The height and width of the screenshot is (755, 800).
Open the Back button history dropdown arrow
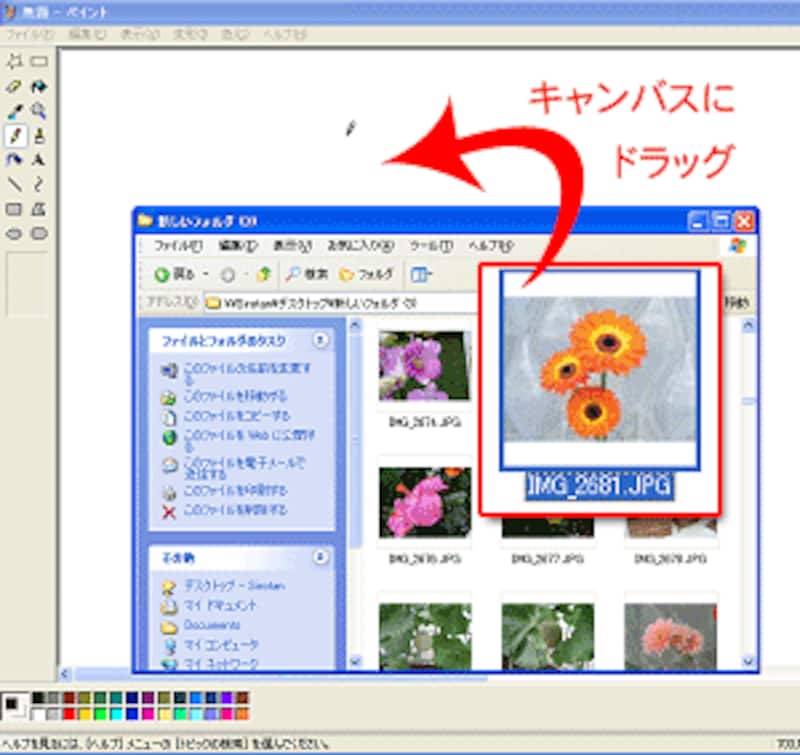tap(206, 274)
